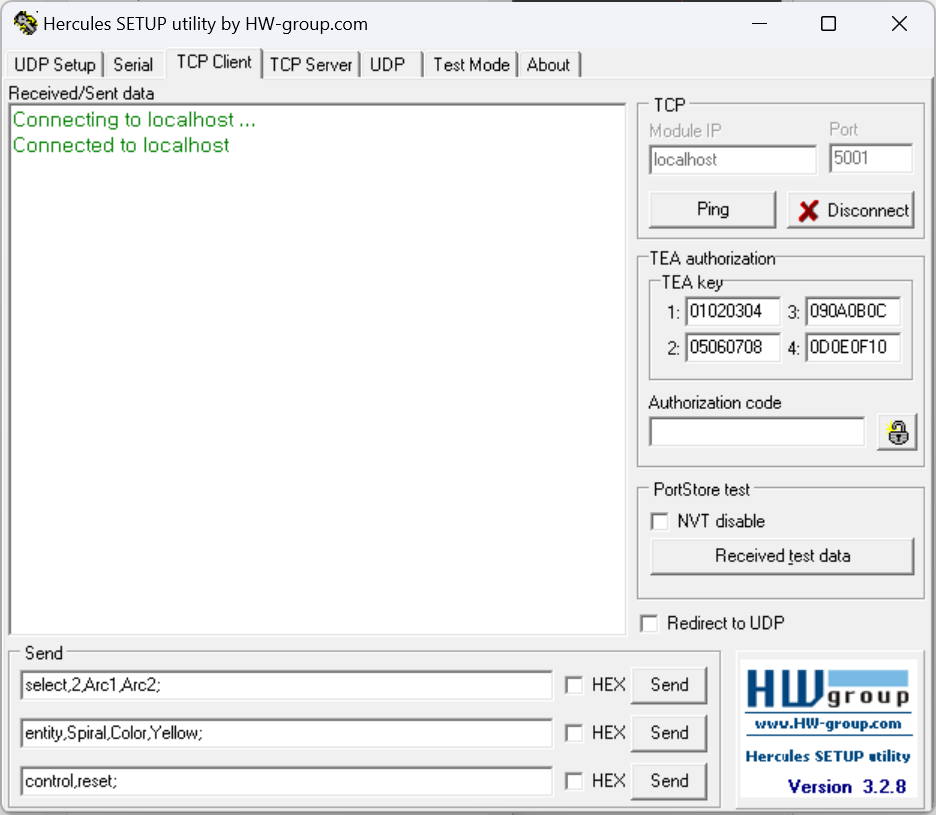
Task: Click TEA key field 4 with 0D0E0F10
Action: [x=852, y=347]
